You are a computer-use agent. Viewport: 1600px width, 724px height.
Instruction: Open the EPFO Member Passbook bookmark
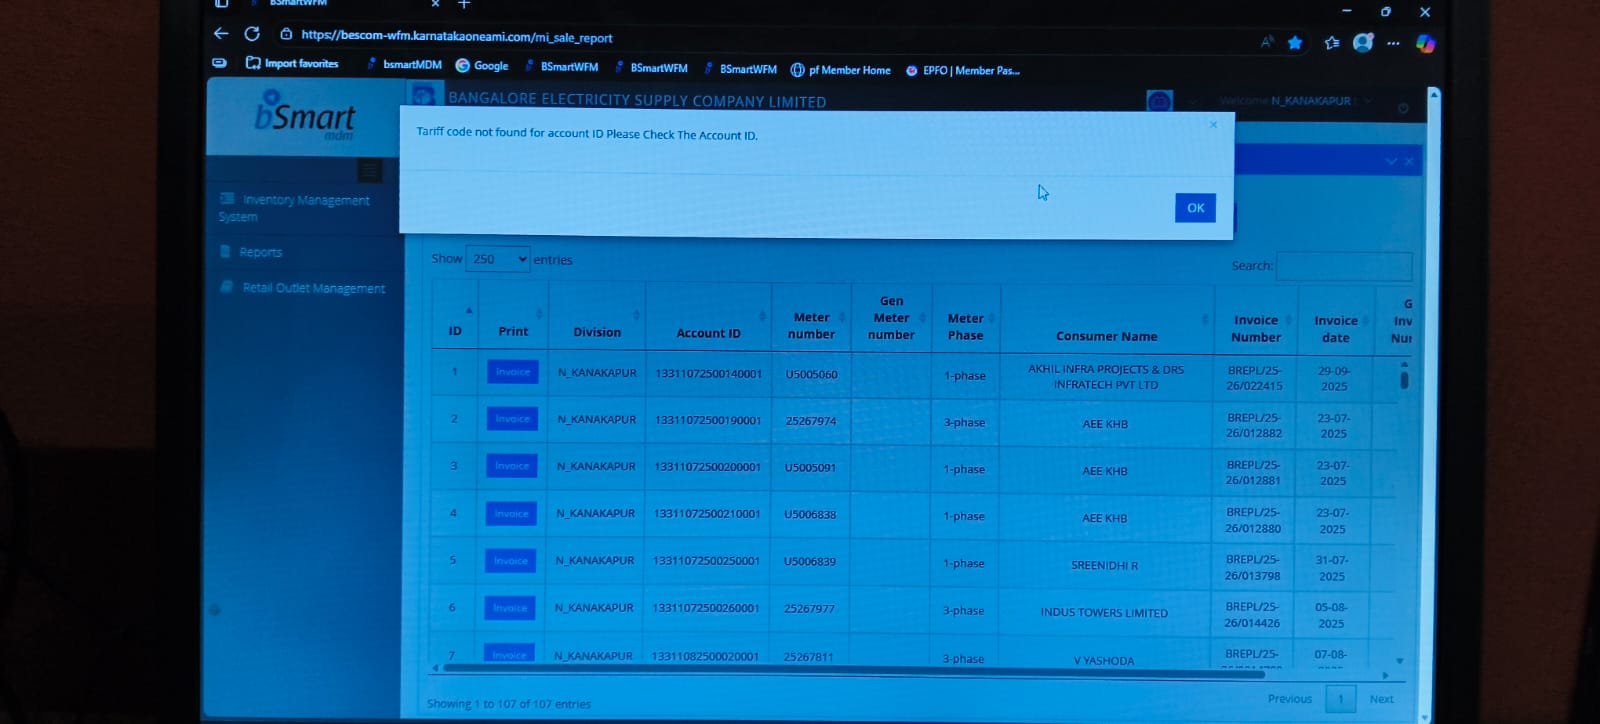click(x=962, y=70)
